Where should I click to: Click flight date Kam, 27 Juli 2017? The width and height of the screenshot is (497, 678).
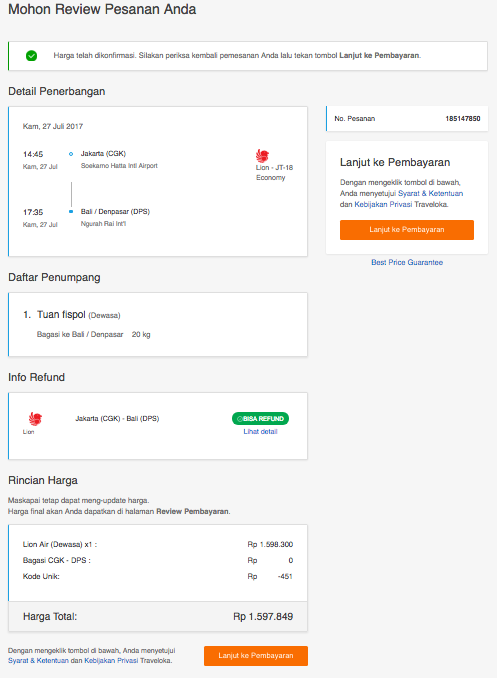tap(53, 126)
